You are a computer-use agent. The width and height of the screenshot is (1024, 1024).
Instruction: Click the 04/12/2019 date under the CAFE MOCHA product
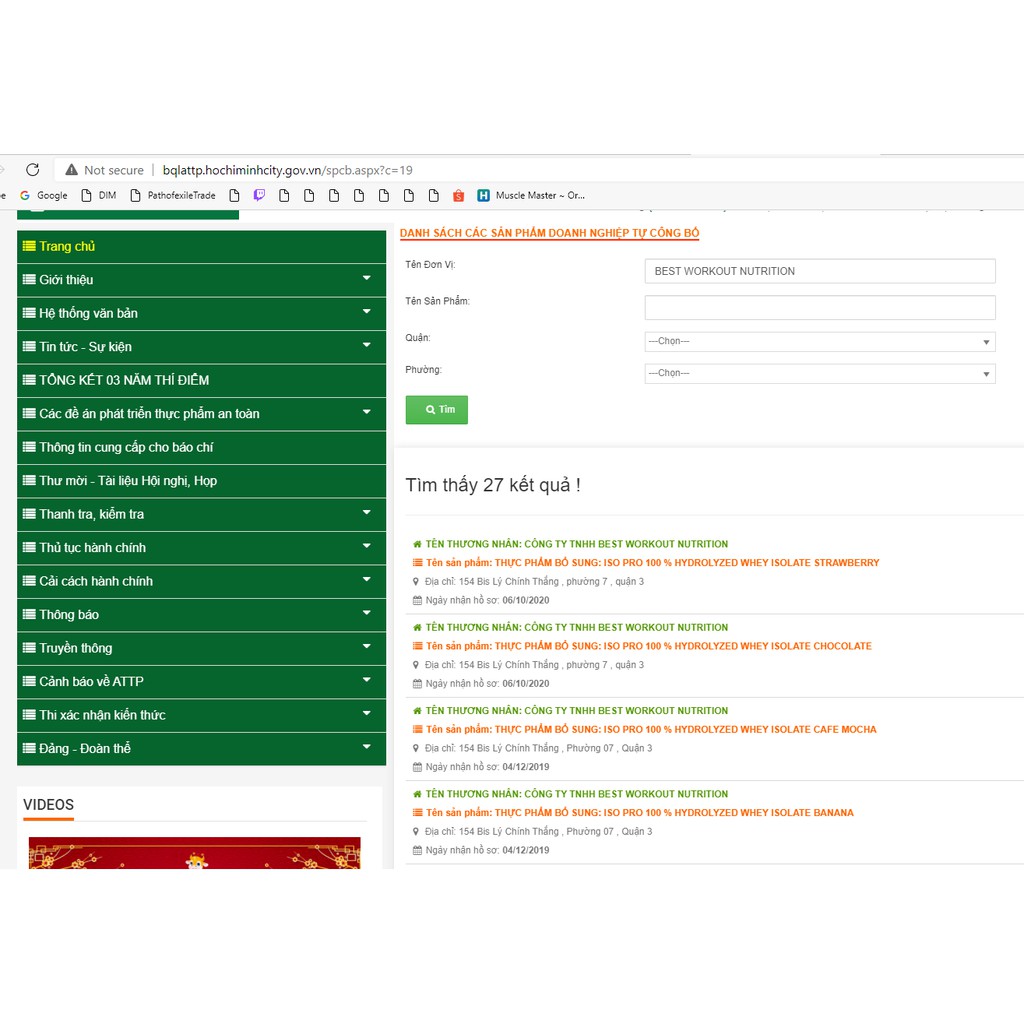pos(526,767)
